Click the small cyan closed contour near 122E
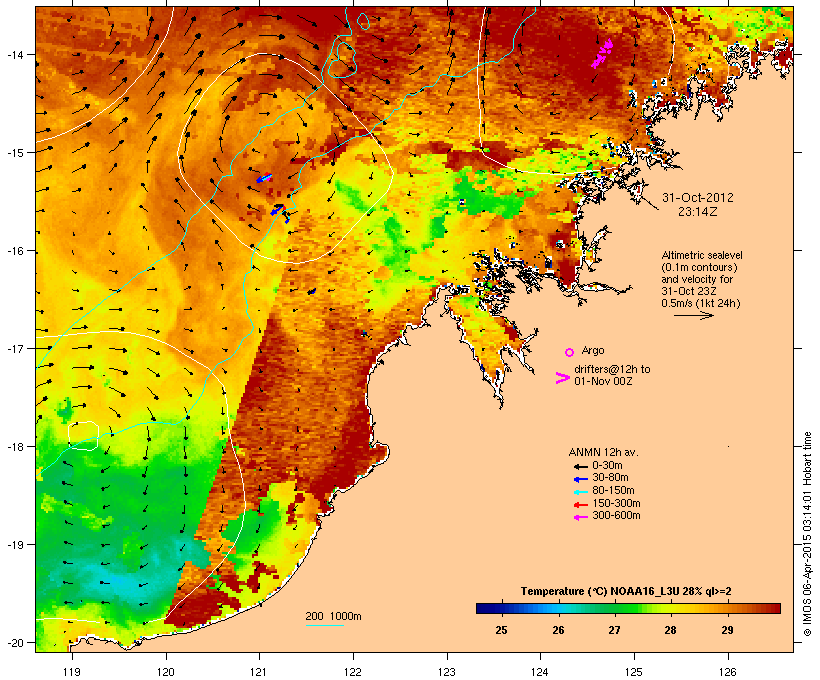 pyautogui.click(x=363, y=21)
